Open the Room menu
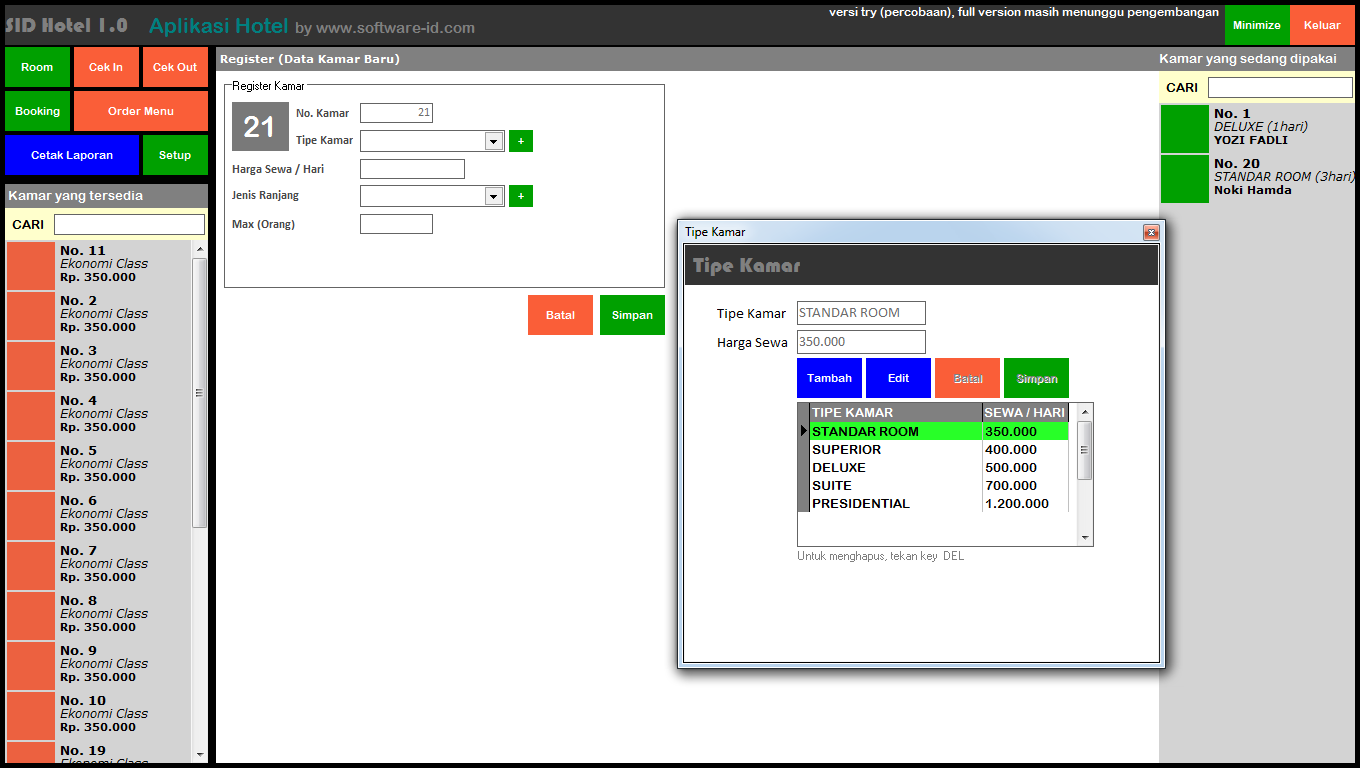Viewport: 1360px width, 768px height. point(37,67)
